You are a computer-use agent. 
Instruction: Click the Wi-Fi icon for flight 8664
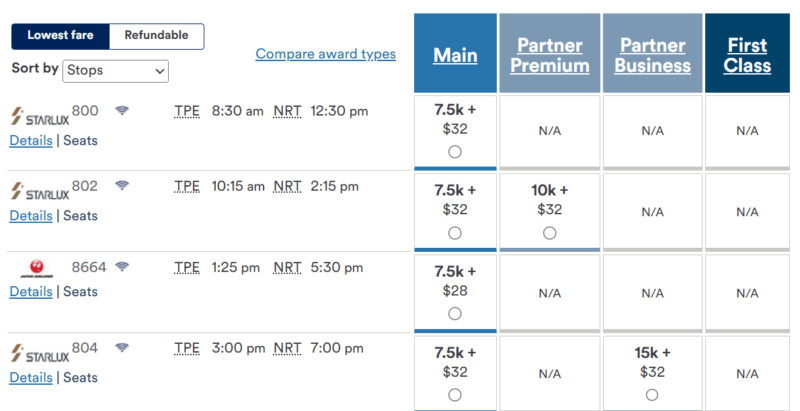tap(121, 267)
